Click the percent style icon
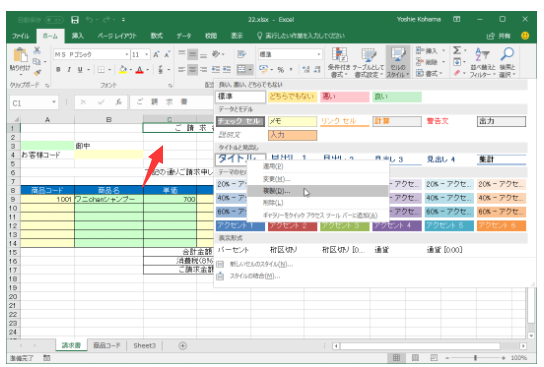Screen dimensions: 544x367 point(281,70)
